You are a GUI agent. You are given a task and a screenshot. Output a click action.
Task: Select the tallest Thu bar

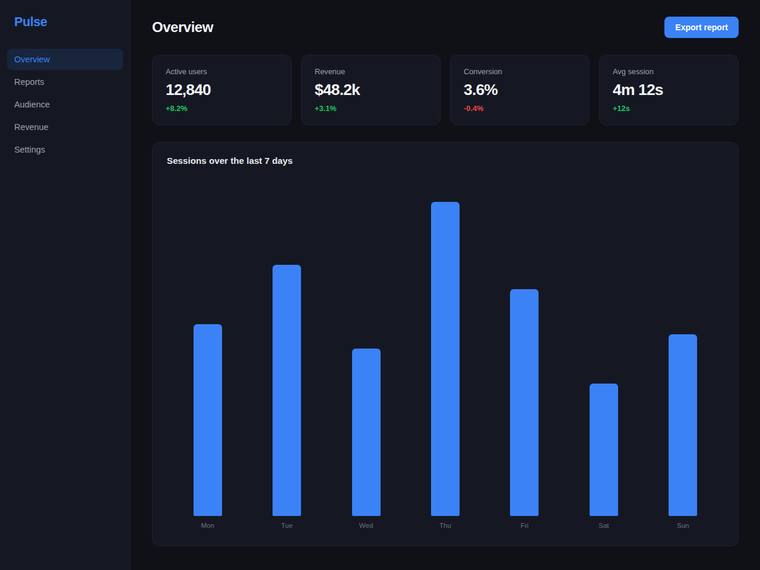tap(445, 359)
